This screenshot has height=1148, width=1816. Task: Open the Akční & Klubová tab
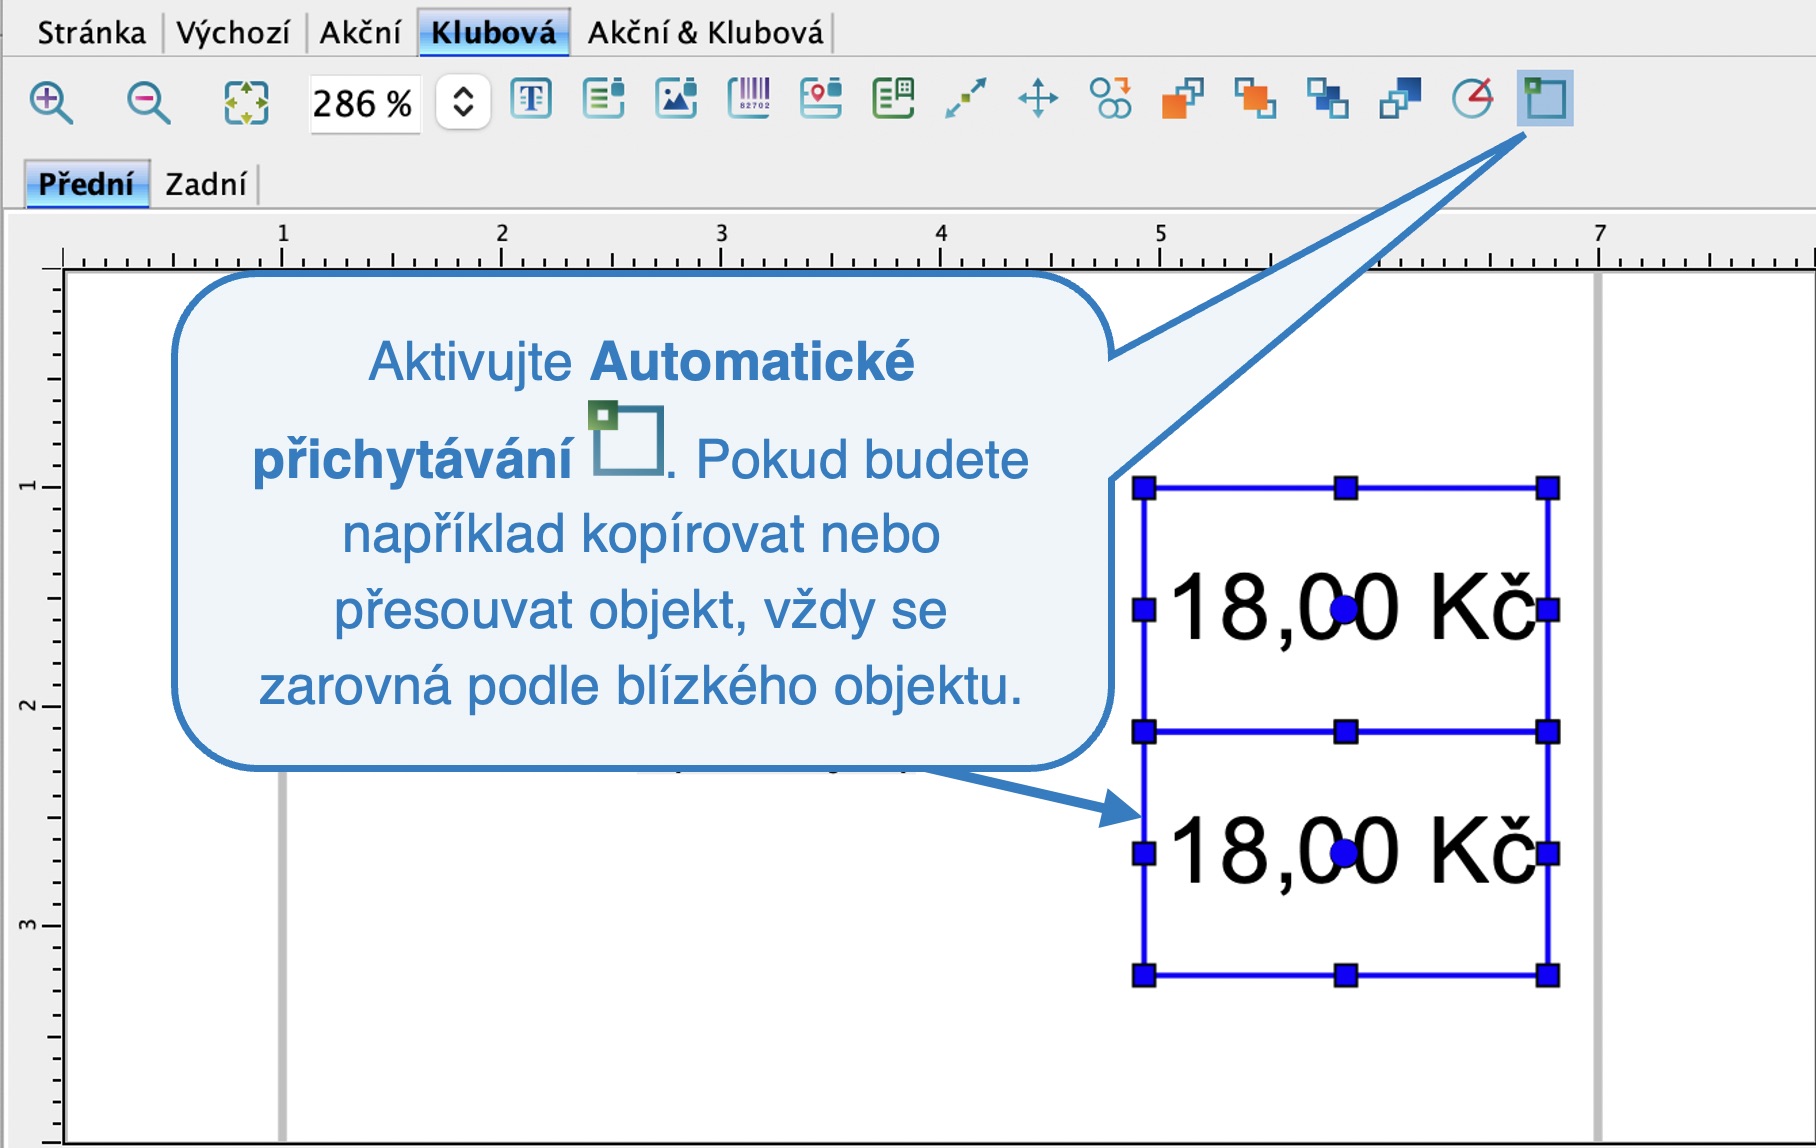point(705,33)
